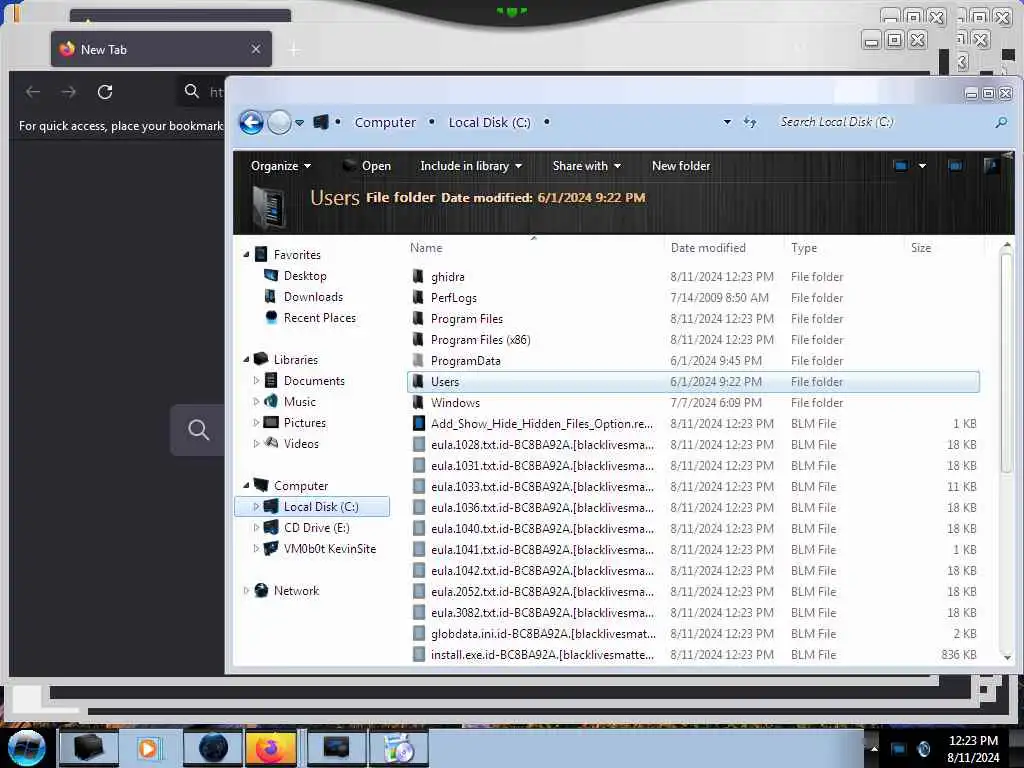
Task: Click the search magnifier icon in Explorer
Action: point(1001,122)
